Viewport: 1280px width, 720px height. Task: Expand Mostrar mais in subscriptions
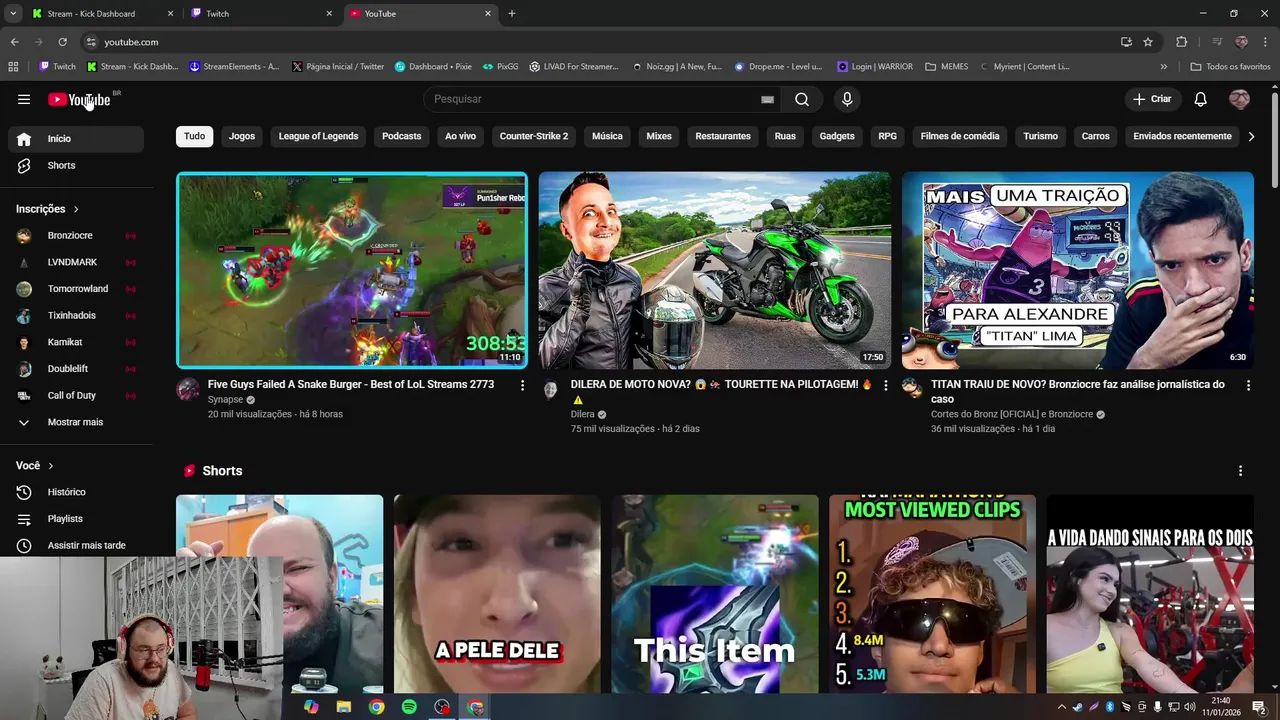(76, 422)
